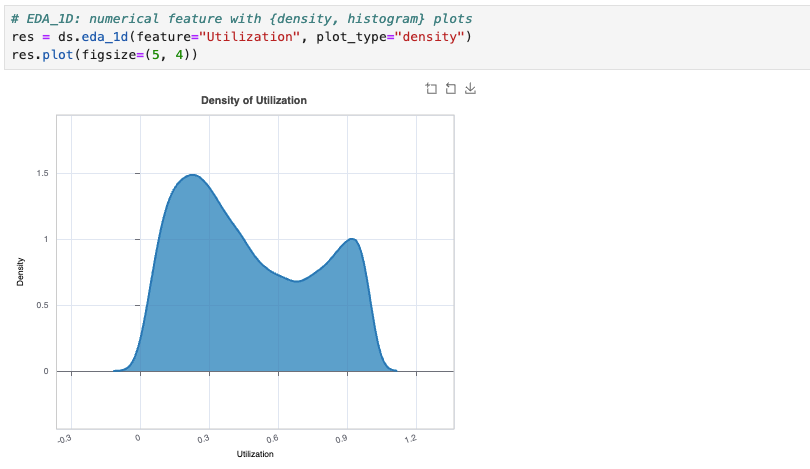Click the "density" plot_type string in code
The image size is (810, 469).
430,37
